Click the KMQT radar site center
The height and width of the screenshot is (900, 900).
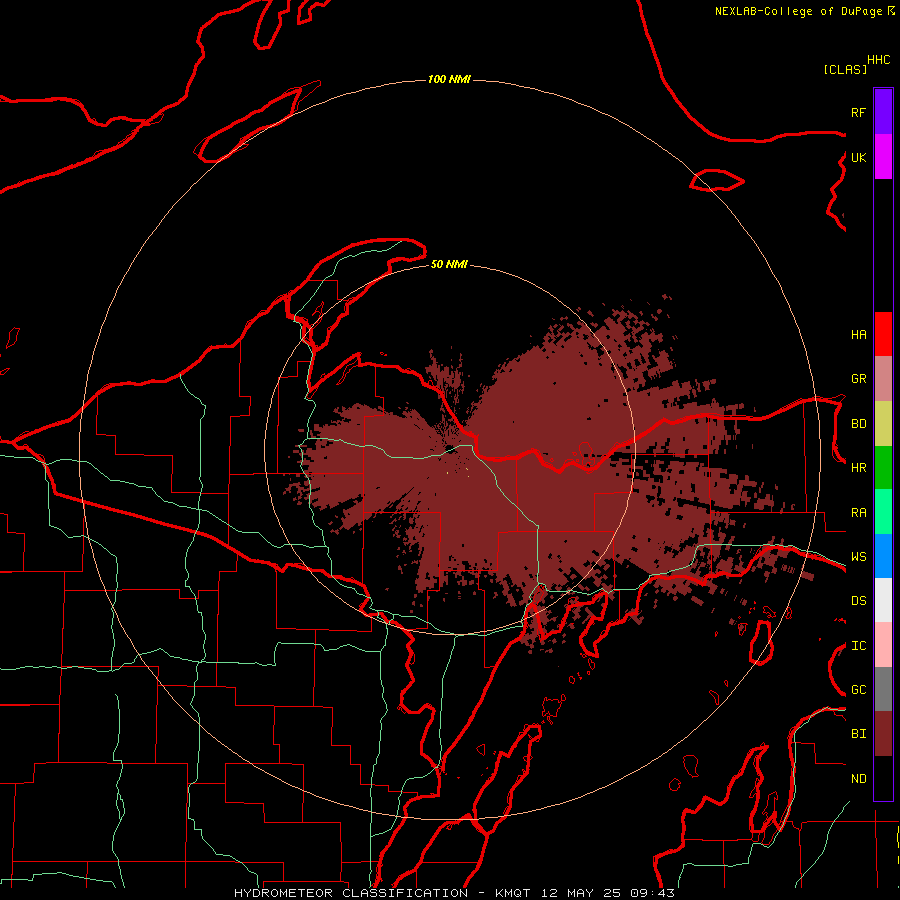[450, 450]
